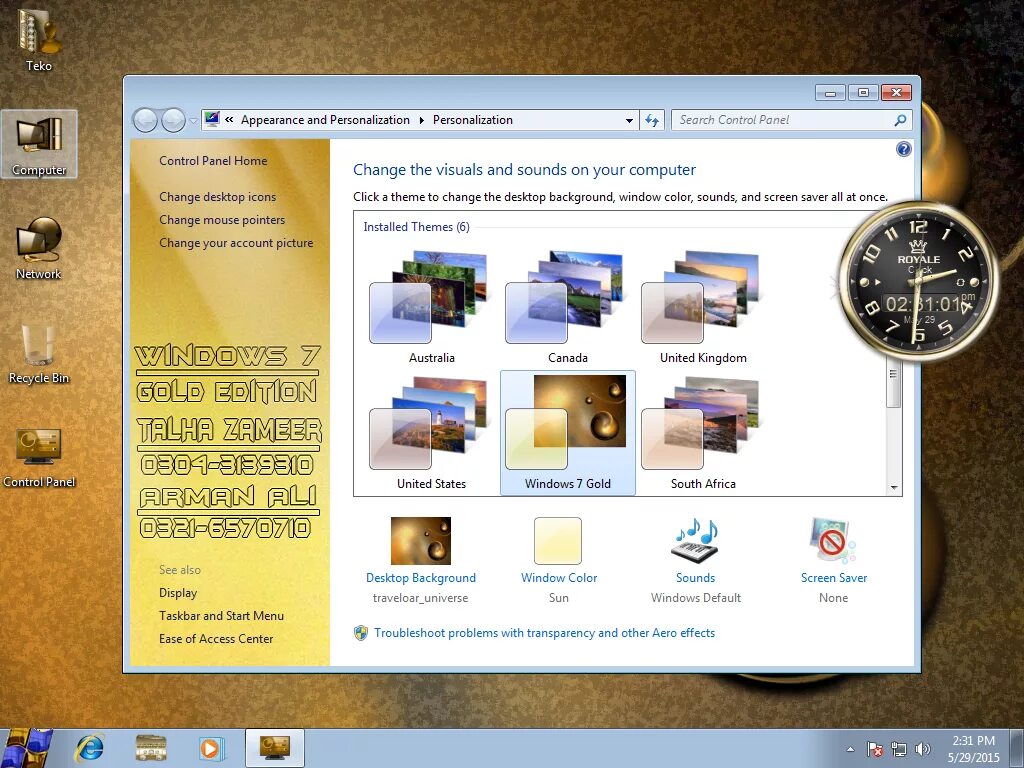Maximize the Personalization window
Screen dimensions: 1024x768
coord(863,93)
